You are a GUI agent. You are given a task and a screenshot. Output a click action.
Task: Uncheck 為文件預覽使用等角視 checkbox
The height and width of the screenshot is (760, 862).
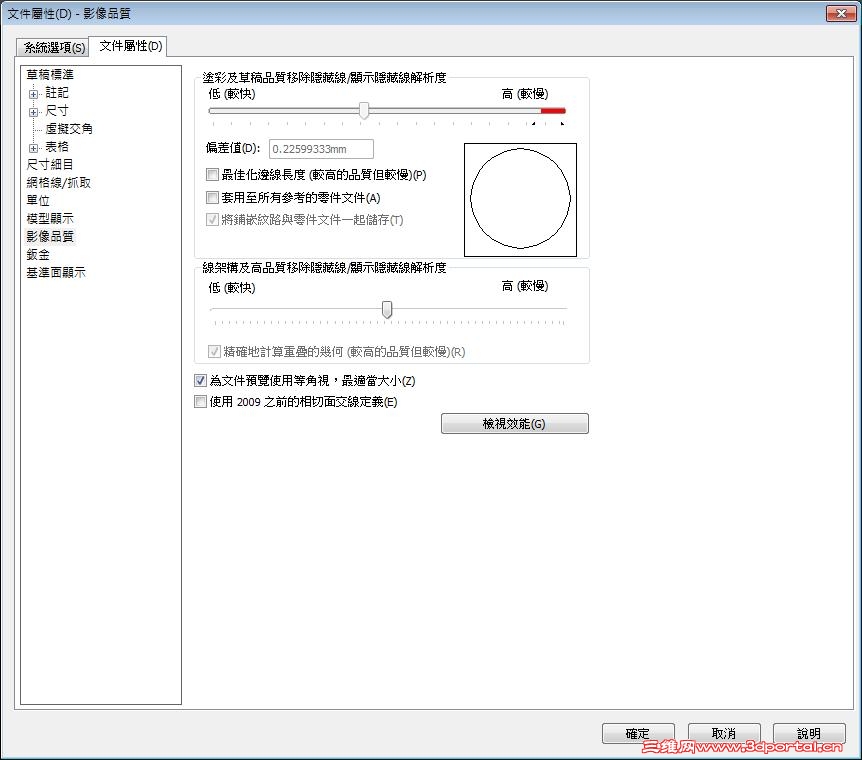pyautogui.click(x=200, y=381)
